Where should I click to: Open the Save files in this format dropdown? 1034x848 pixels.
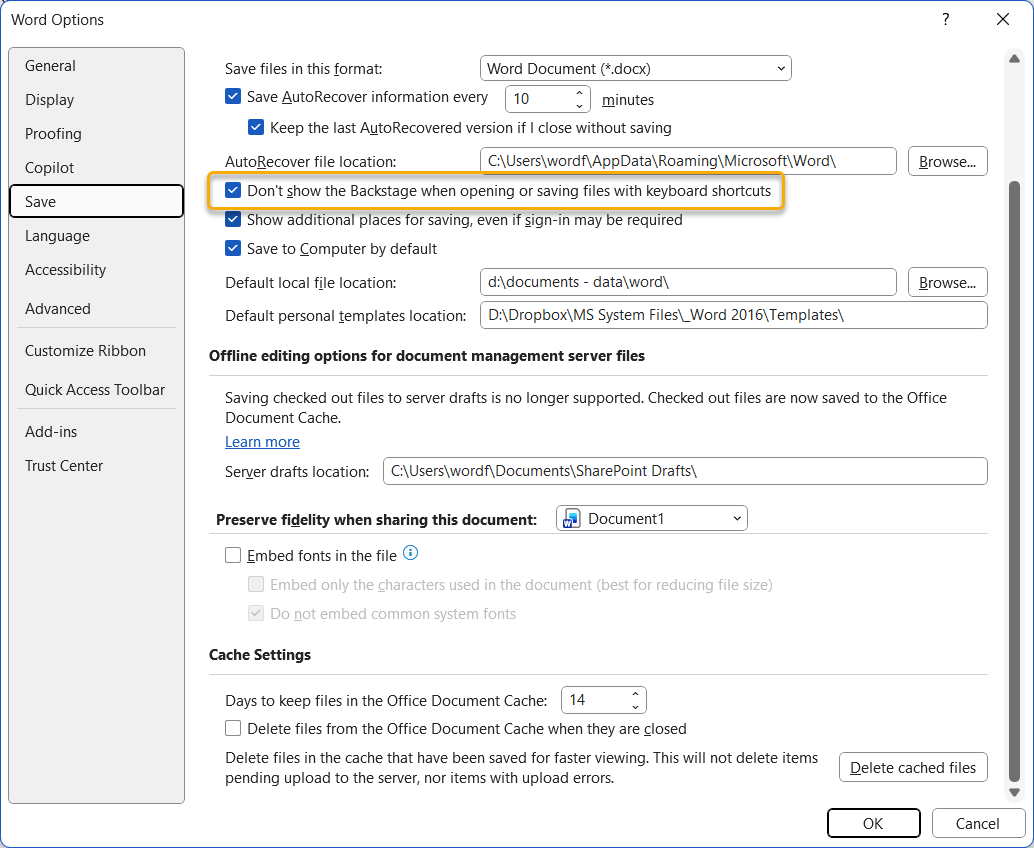(636, 69)
